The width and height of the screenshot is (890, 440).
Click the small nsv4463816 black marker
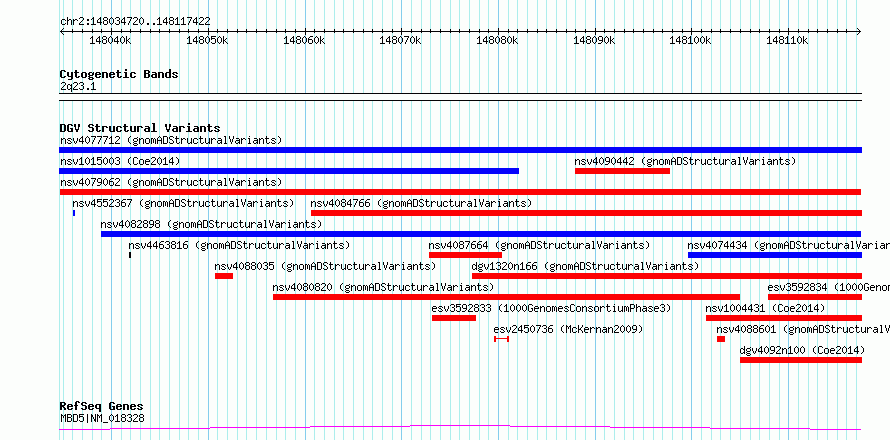pos(130,255)
